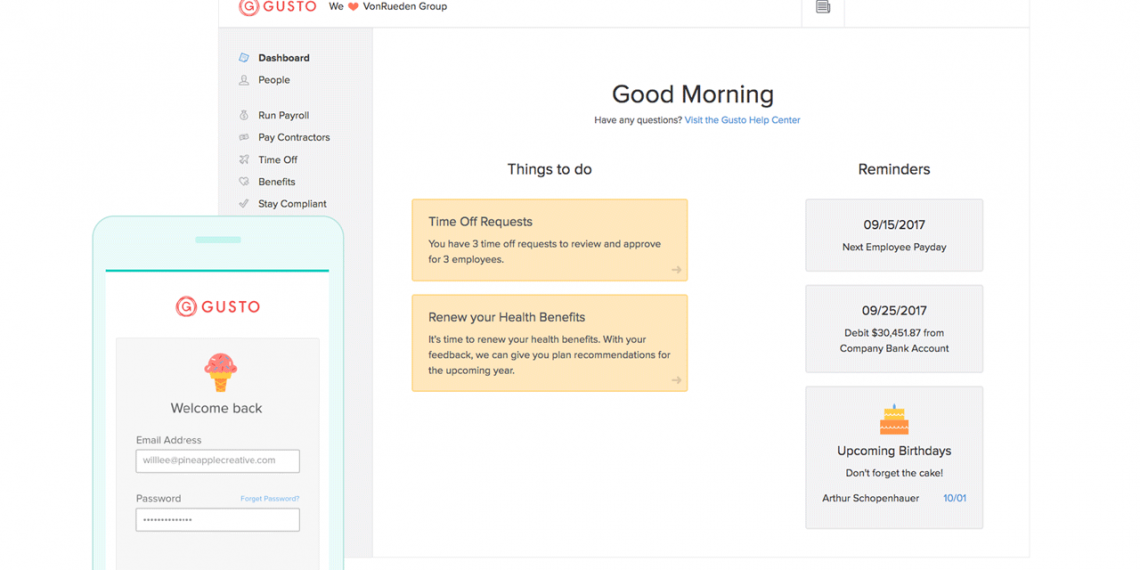Go to Pay Contractors menu item

(x=293, y=137)
